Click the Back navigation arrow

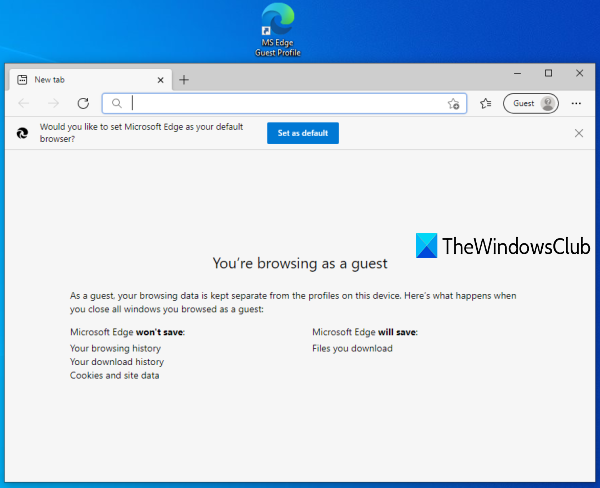[24, 103]
